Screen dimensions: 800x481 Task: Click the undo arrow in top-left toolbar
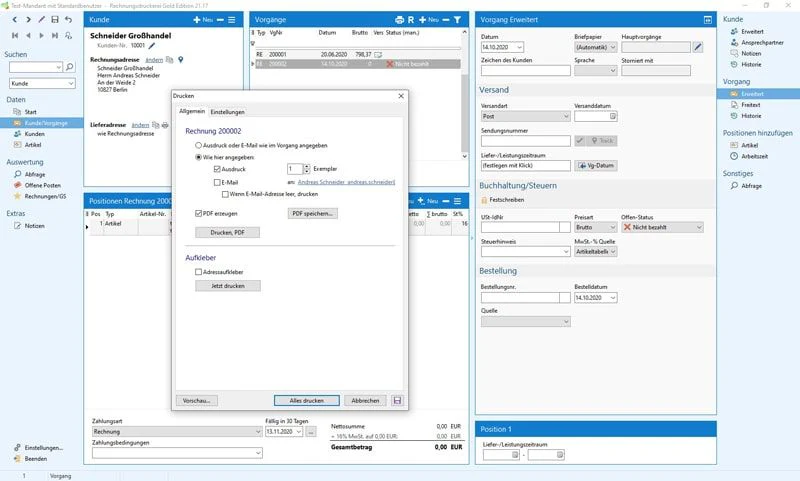coord(68,20)
